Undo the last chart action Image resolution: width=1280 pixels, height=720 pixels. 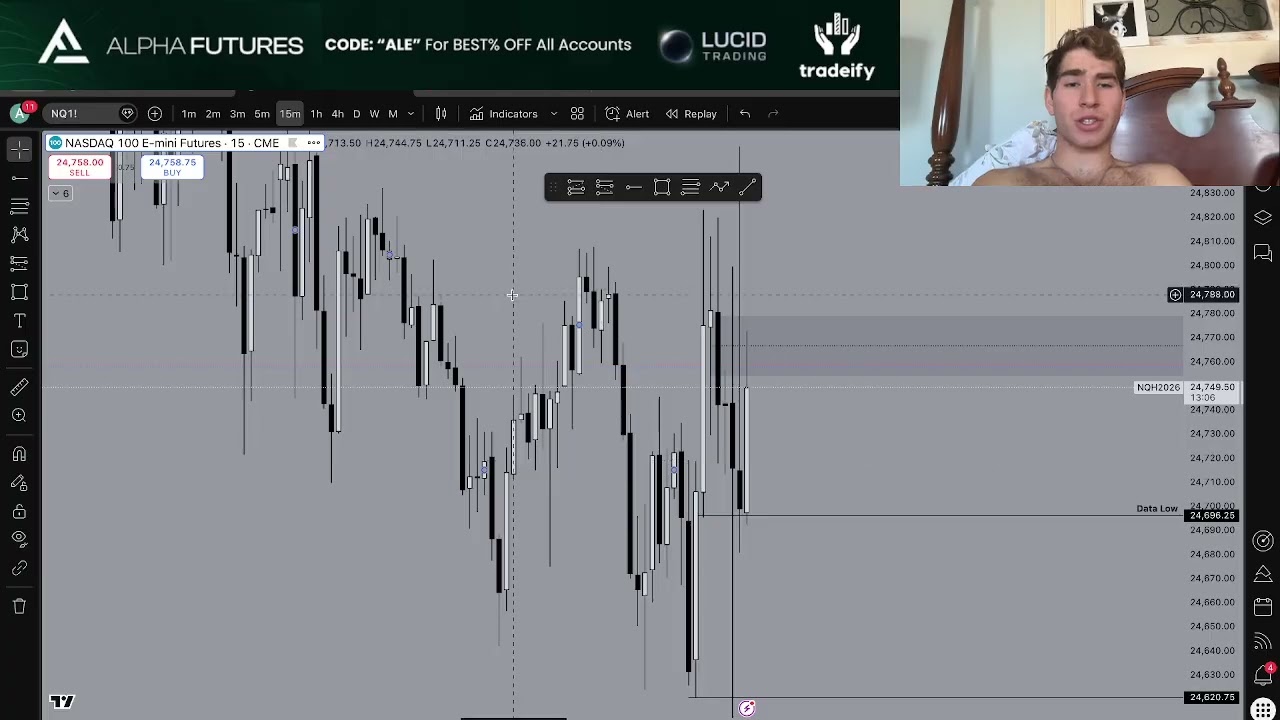[745, 114]
